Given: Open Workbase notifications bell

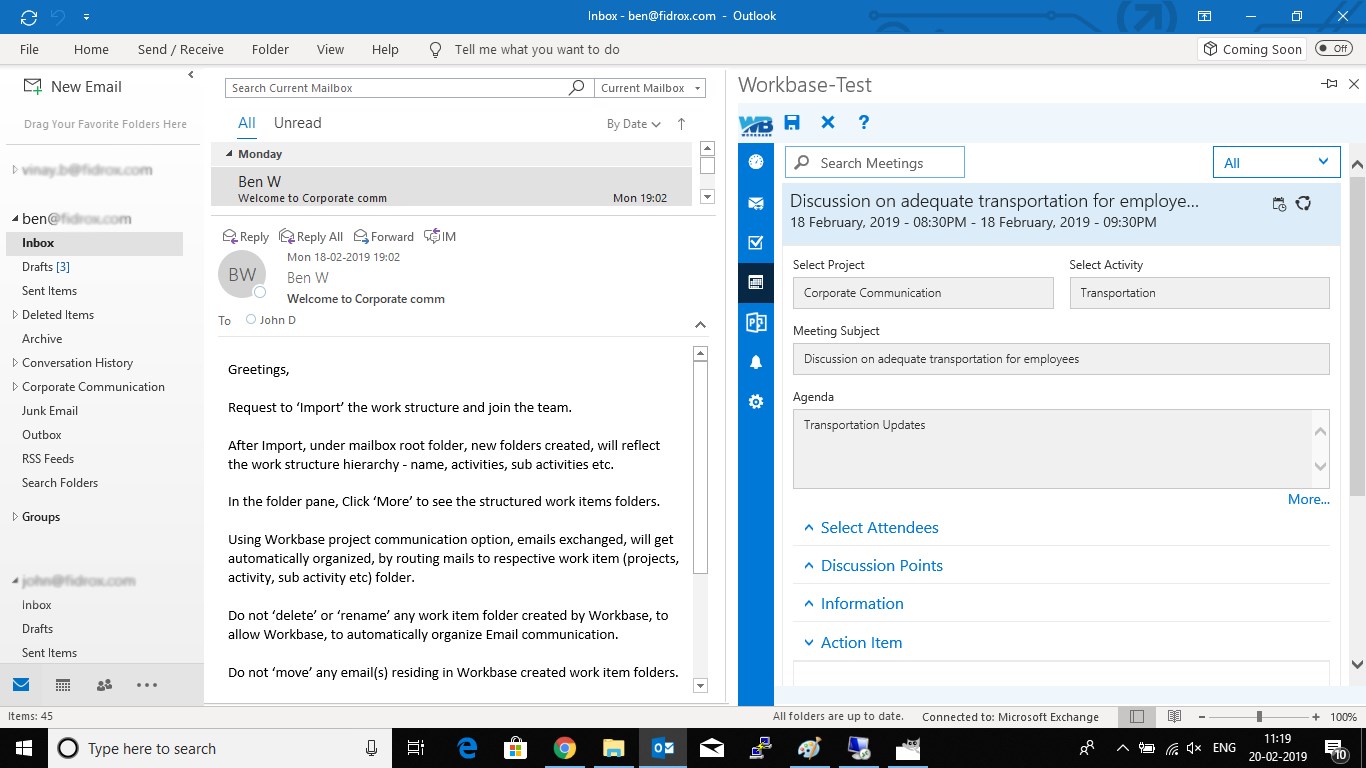Looking at the screenshot, I should [x=756, y=362].
